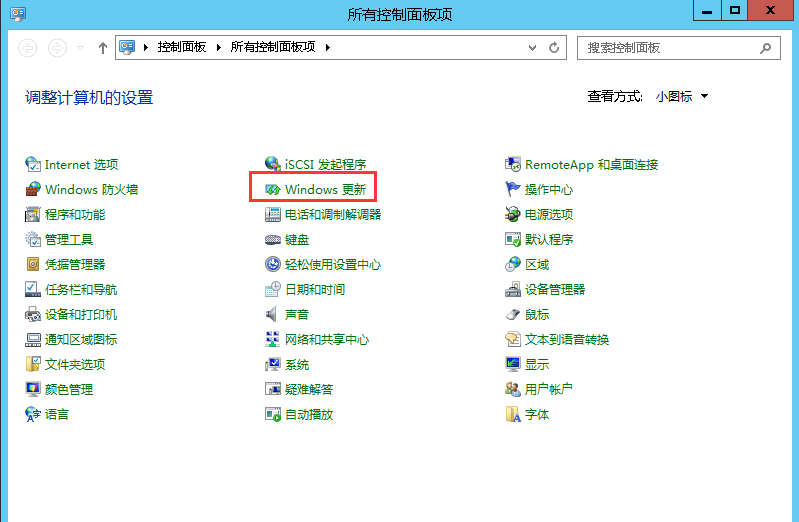Open the 程序和功能 link

[x=75, y=215]
